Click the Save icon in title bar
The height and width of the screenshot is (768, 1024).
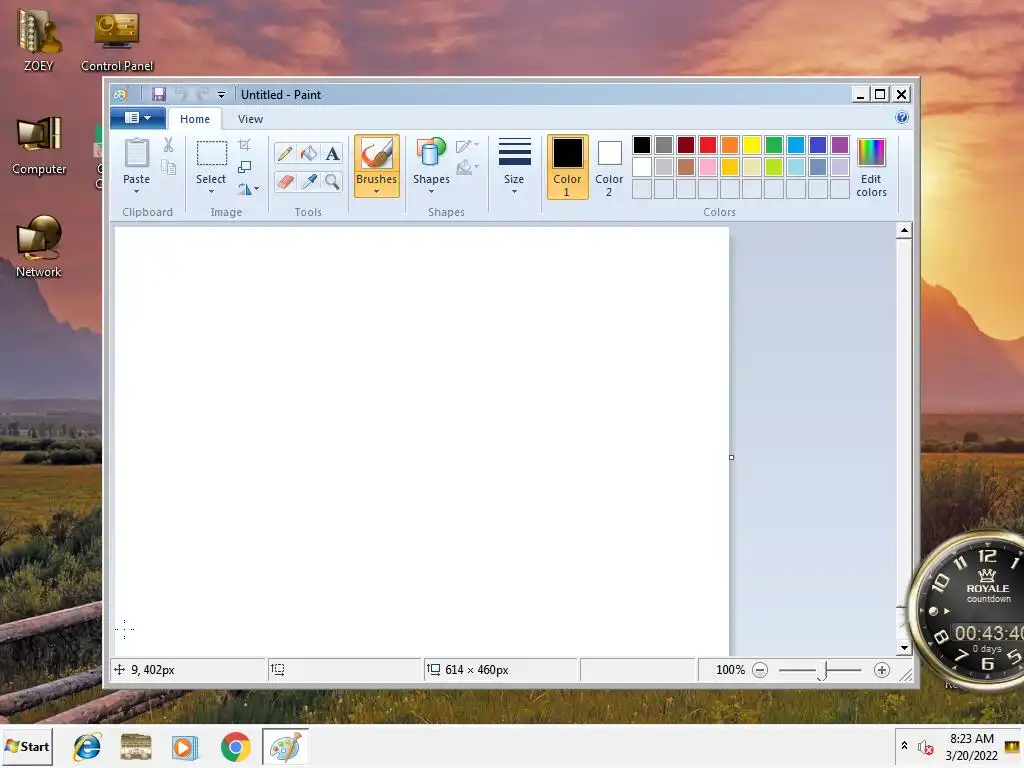[159, 94]
